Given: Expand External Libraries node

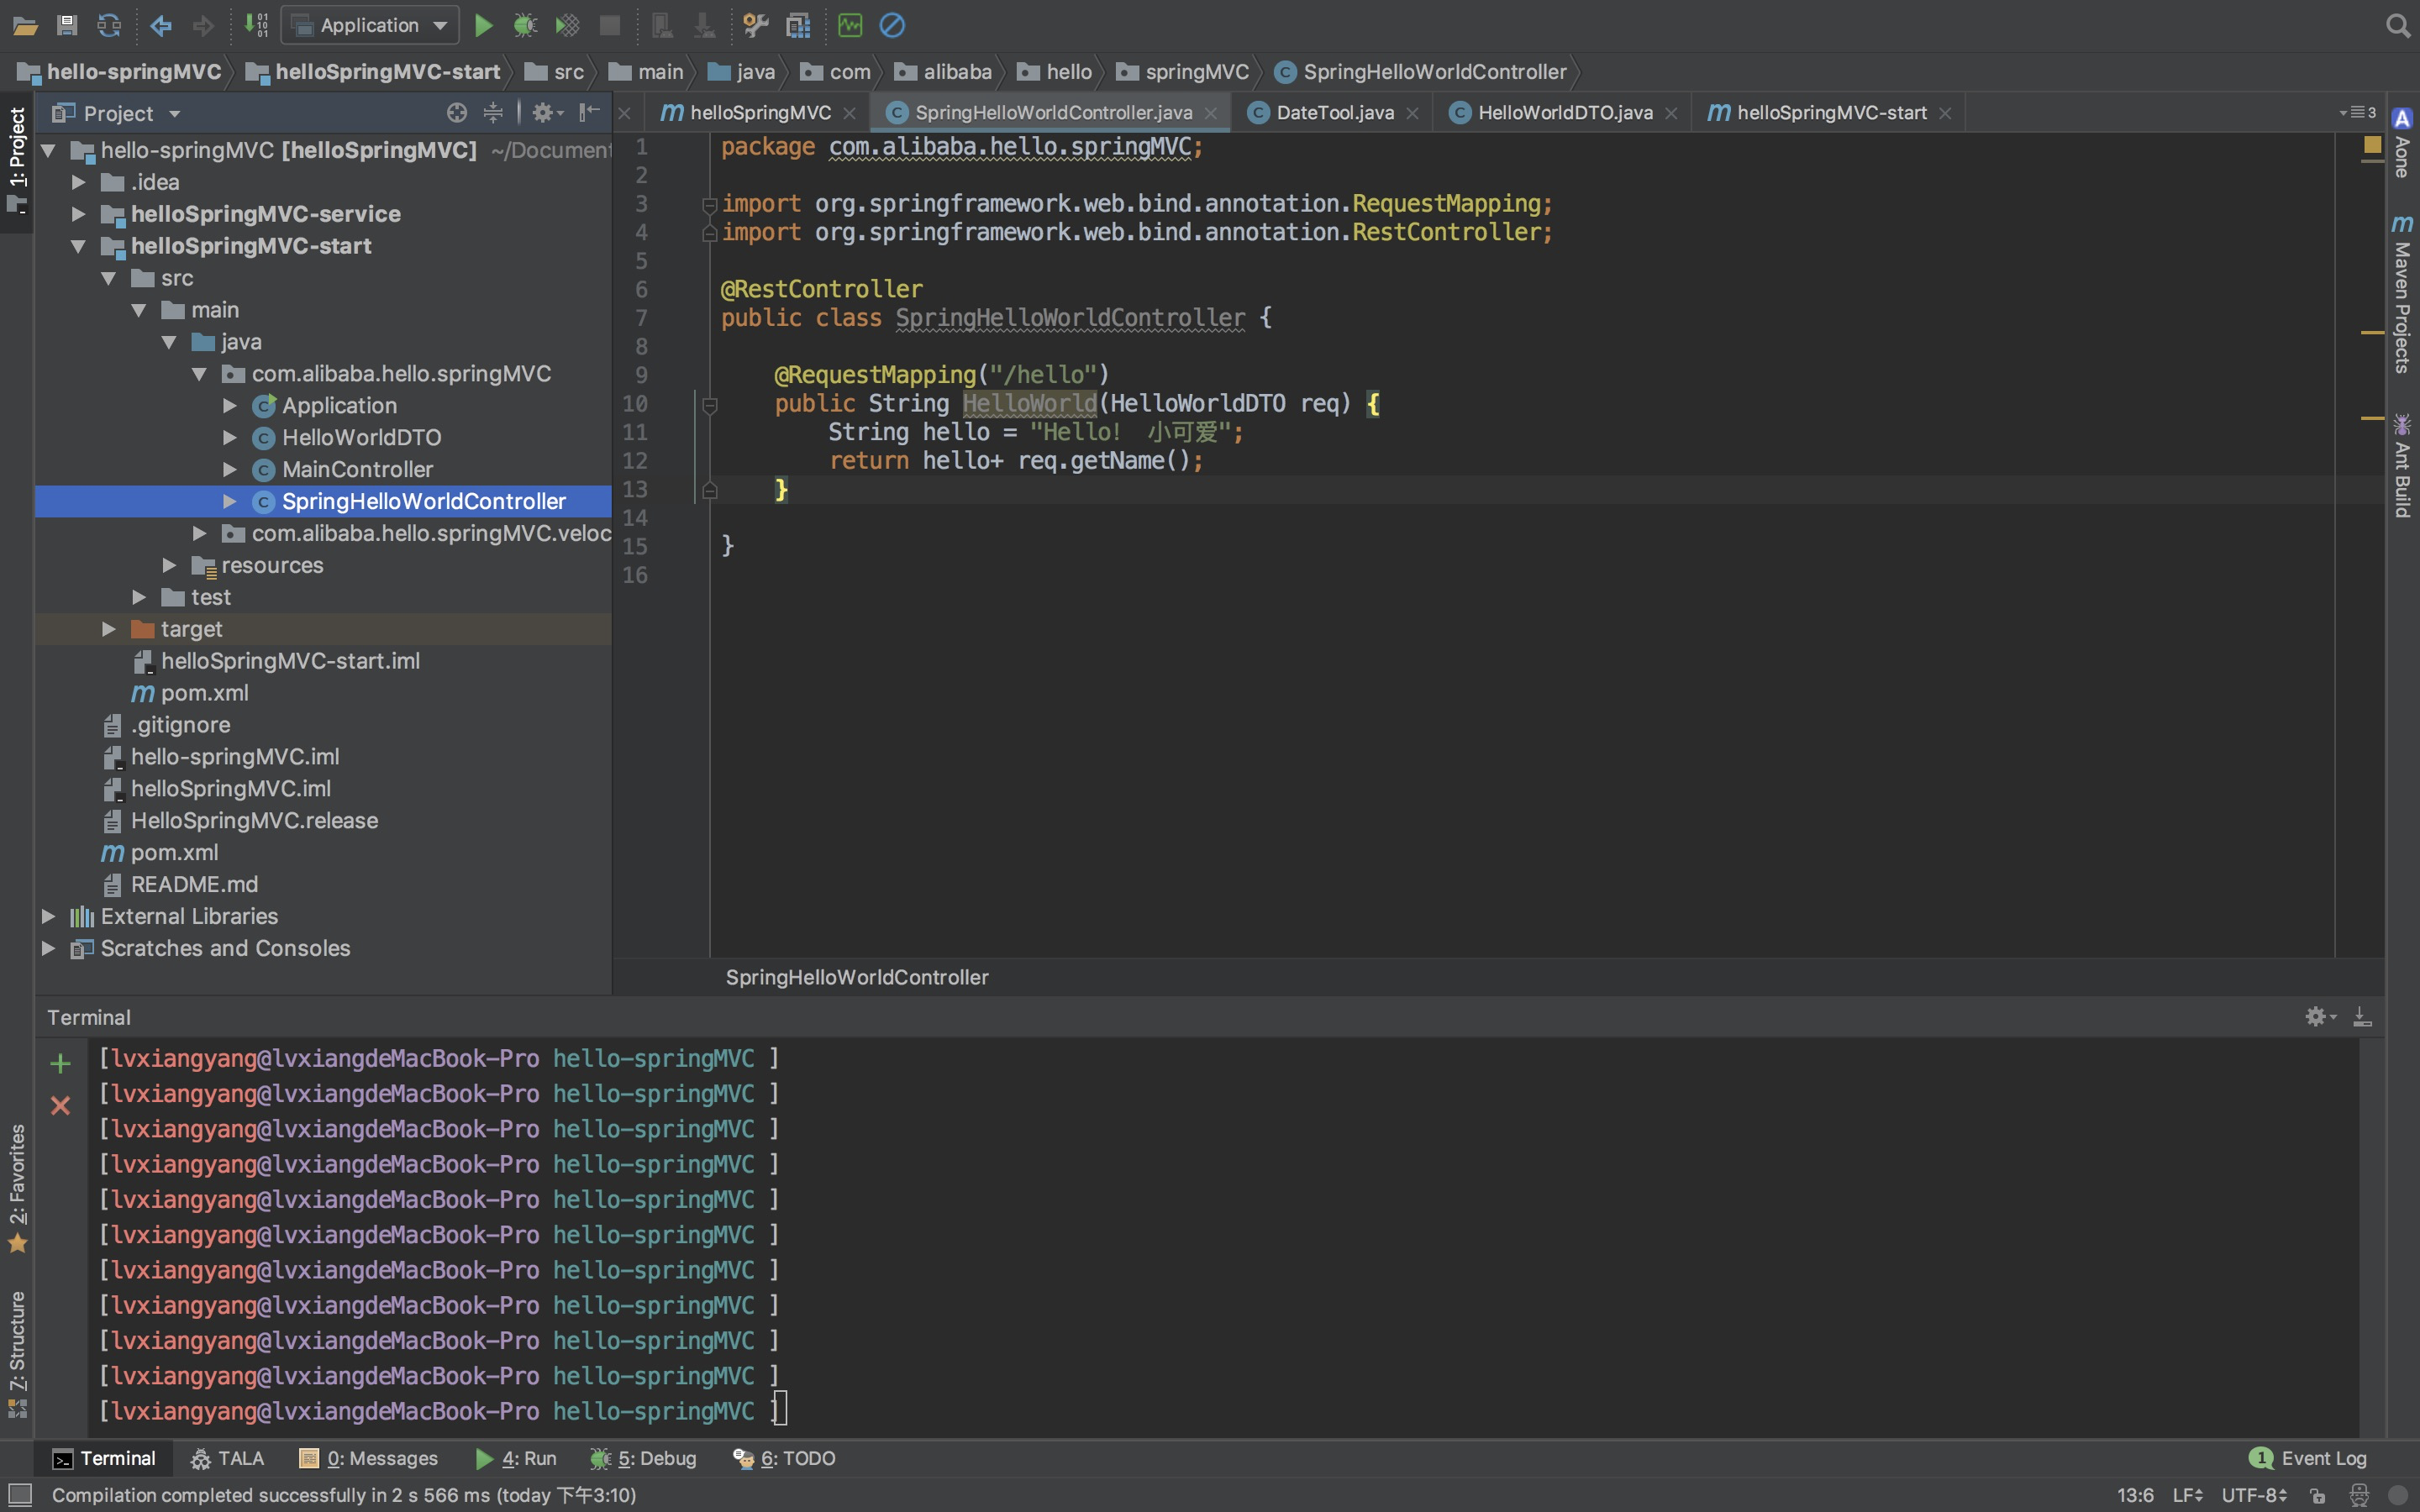Looking at the screenshot, I should [x=47, y=916].
